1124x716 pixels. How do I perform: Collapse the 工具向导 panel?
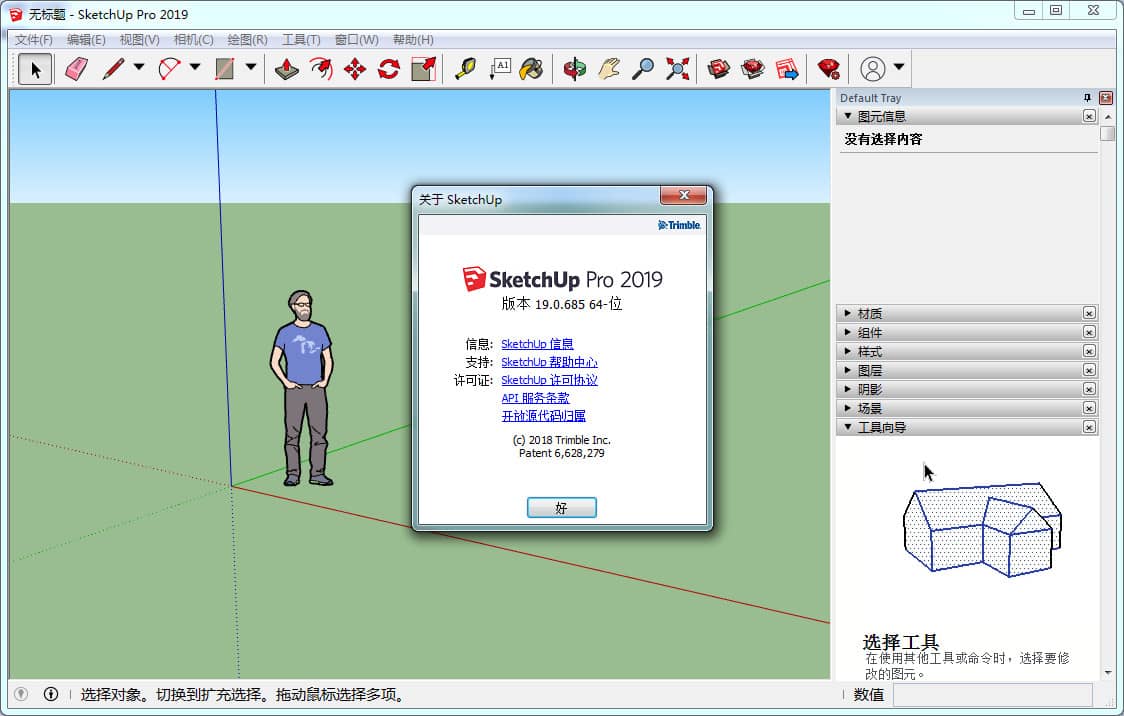point(881,427)
